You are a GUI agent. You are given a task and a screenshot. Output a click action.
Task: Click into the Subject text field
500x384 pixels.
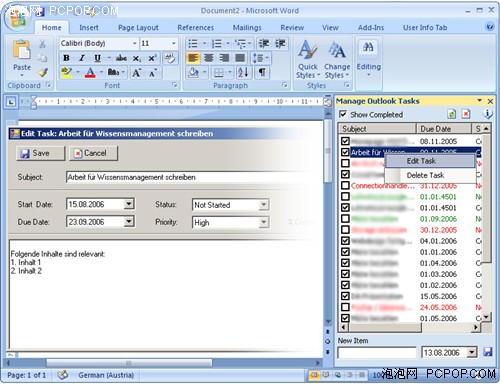pyautogui.click(x=193, y=177)
